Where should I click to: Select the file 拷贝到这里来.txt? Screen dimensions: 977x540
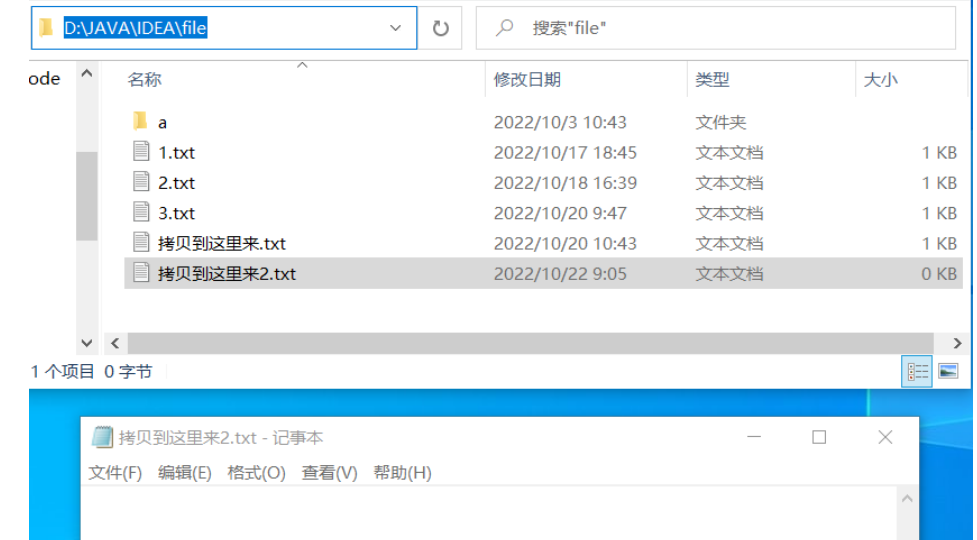(222, 244)
